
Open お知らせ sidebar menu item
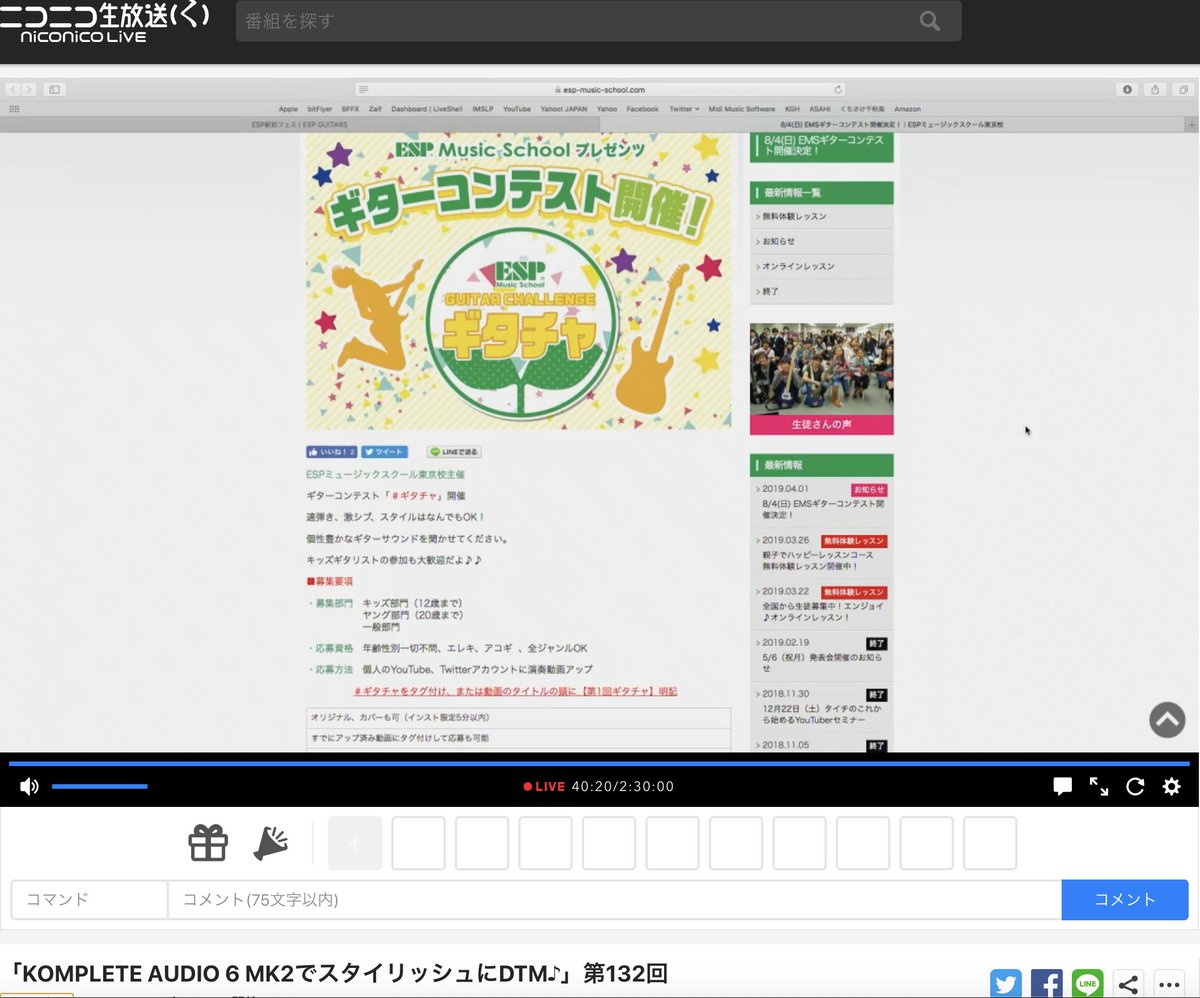click(x=821, y=241)
